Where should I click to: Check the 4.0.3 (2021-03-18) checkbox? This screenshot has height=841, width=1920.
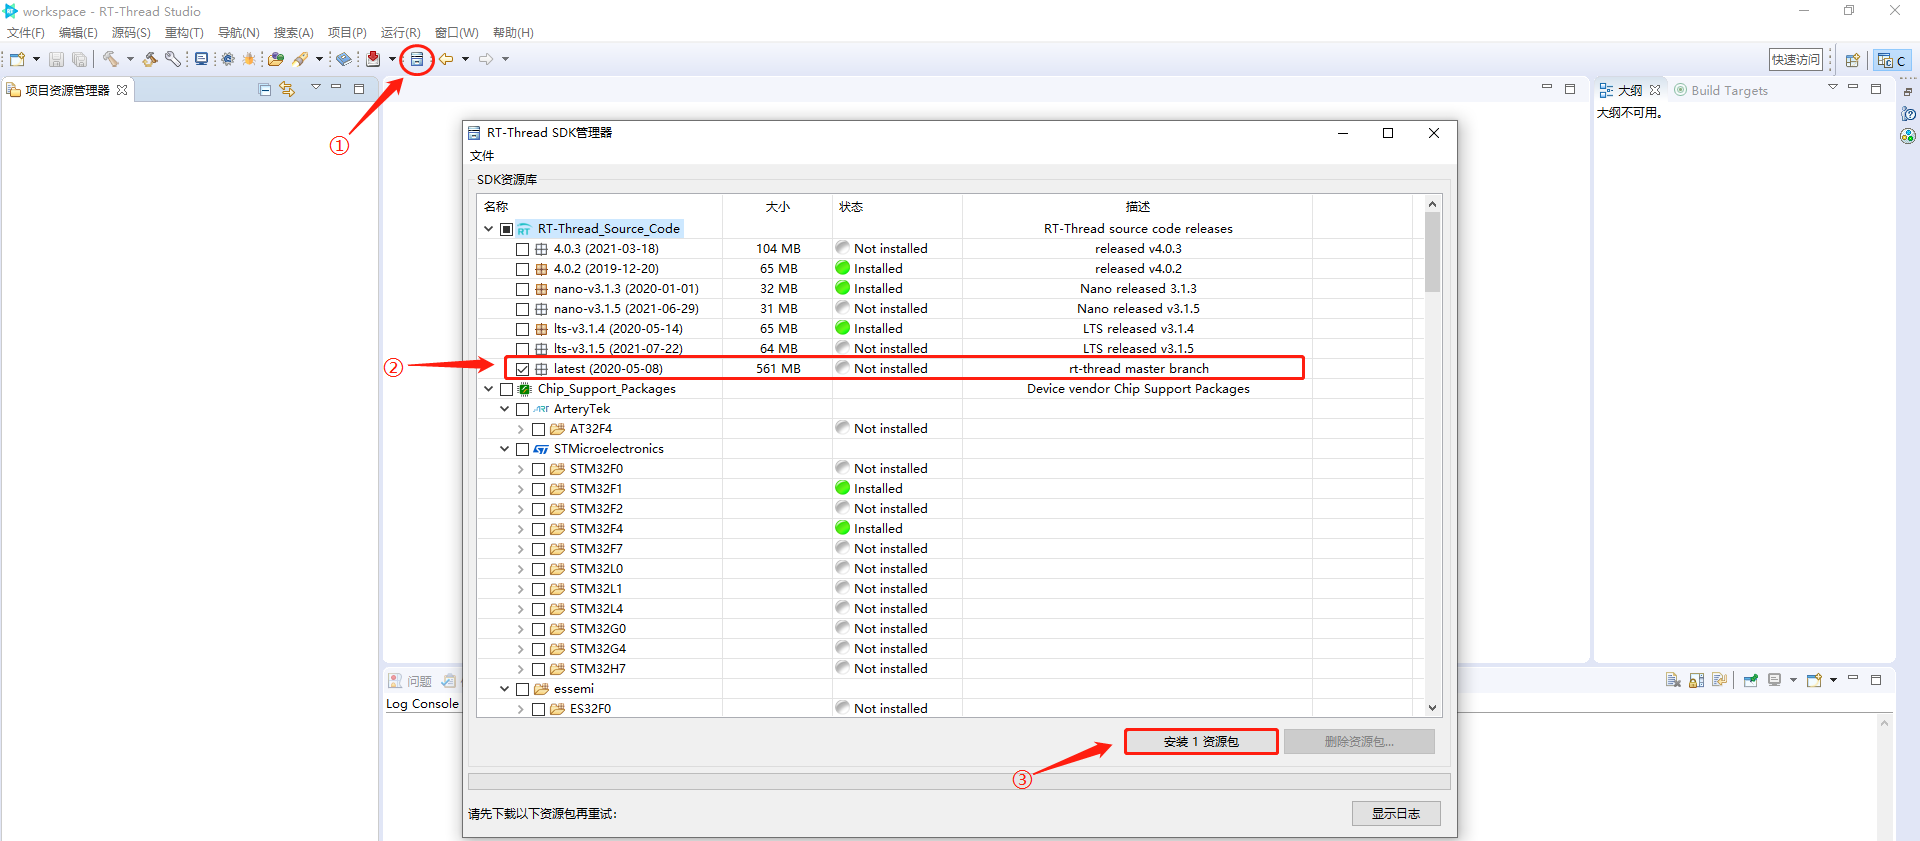point(522,249)
